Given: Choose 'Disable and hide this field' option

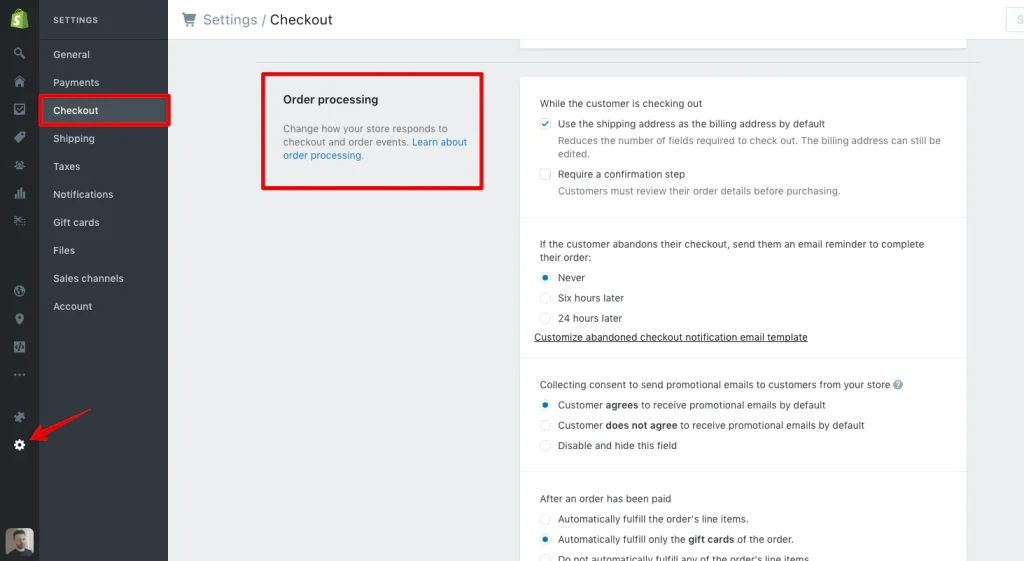Looking at the screenshot, I should click(545, 446).
